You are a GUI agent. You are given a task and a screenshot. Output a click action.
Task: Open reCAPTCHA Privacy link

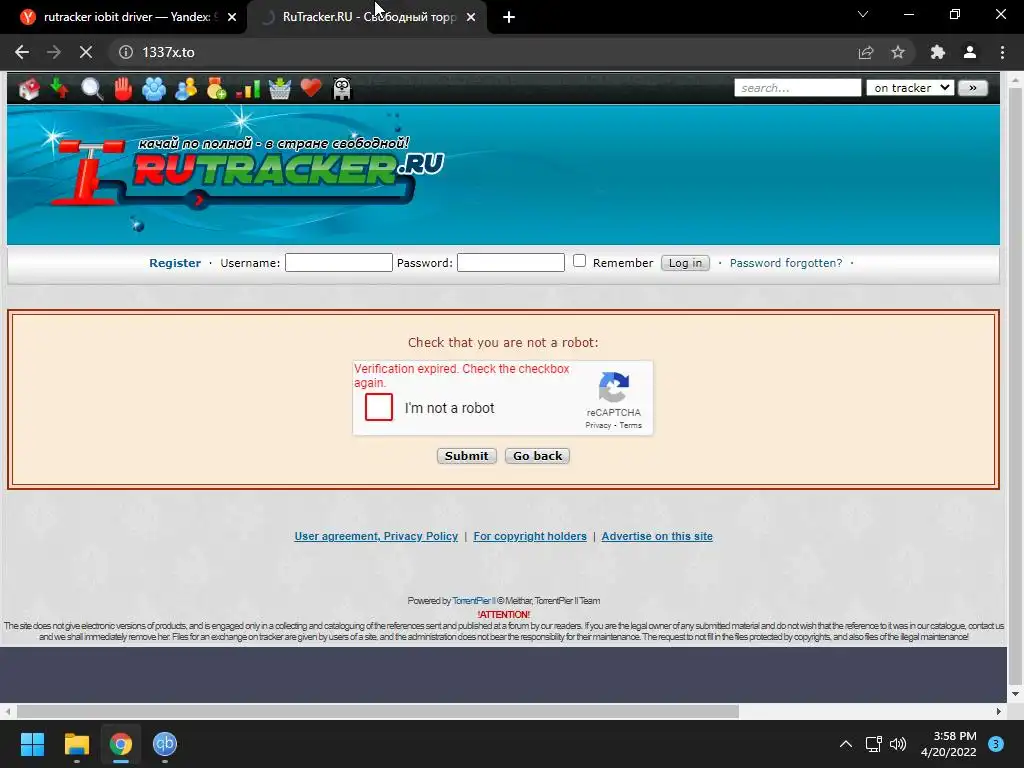pos(598,425)
